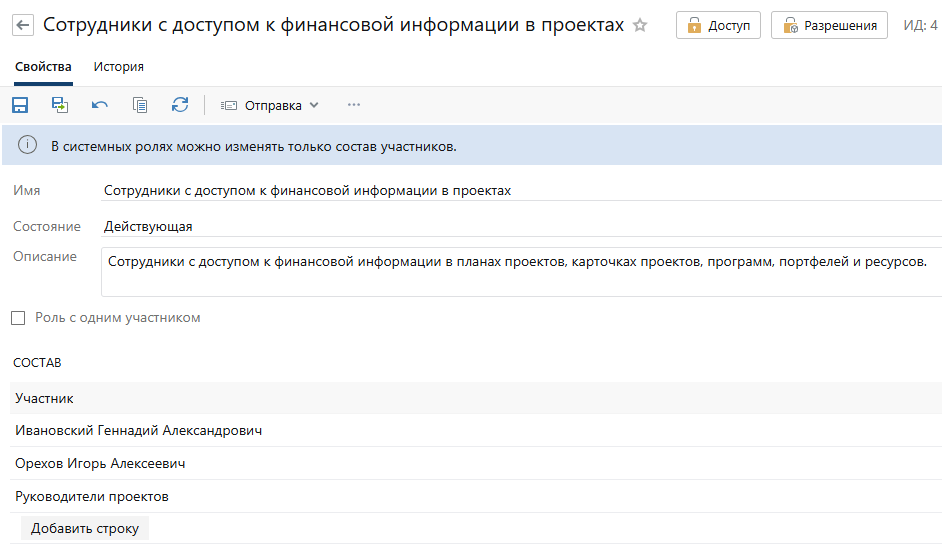
Task: Enable "Роль с одним участником" checkbox
Action: pyautogui.click(x=18, y=318)
